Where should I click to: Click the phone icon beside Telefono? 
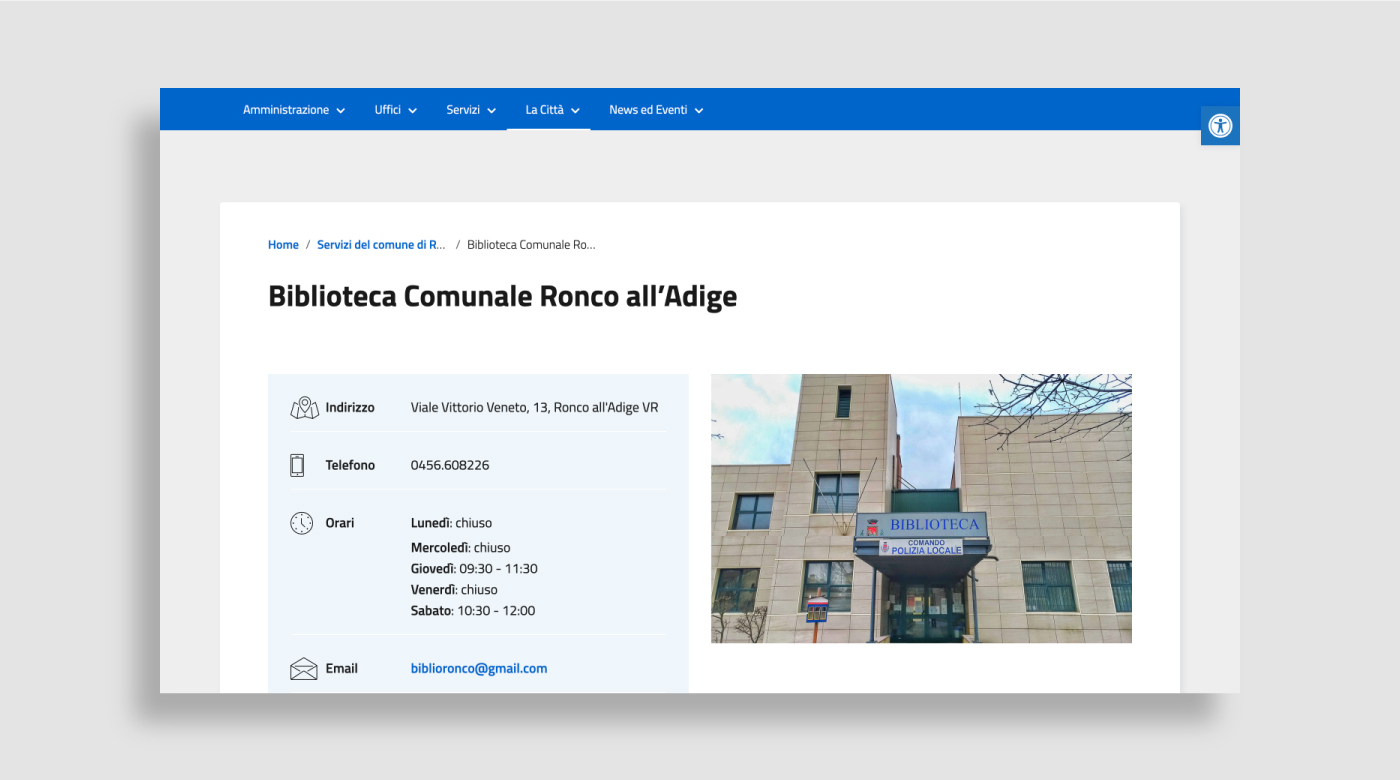coord(297,465)
